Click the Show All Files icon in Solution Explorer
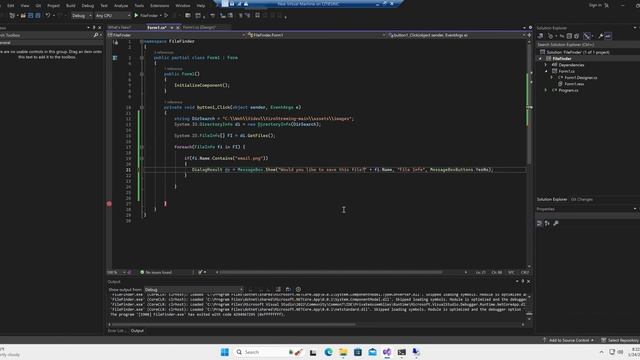The image size is (640, 360). 576,36
